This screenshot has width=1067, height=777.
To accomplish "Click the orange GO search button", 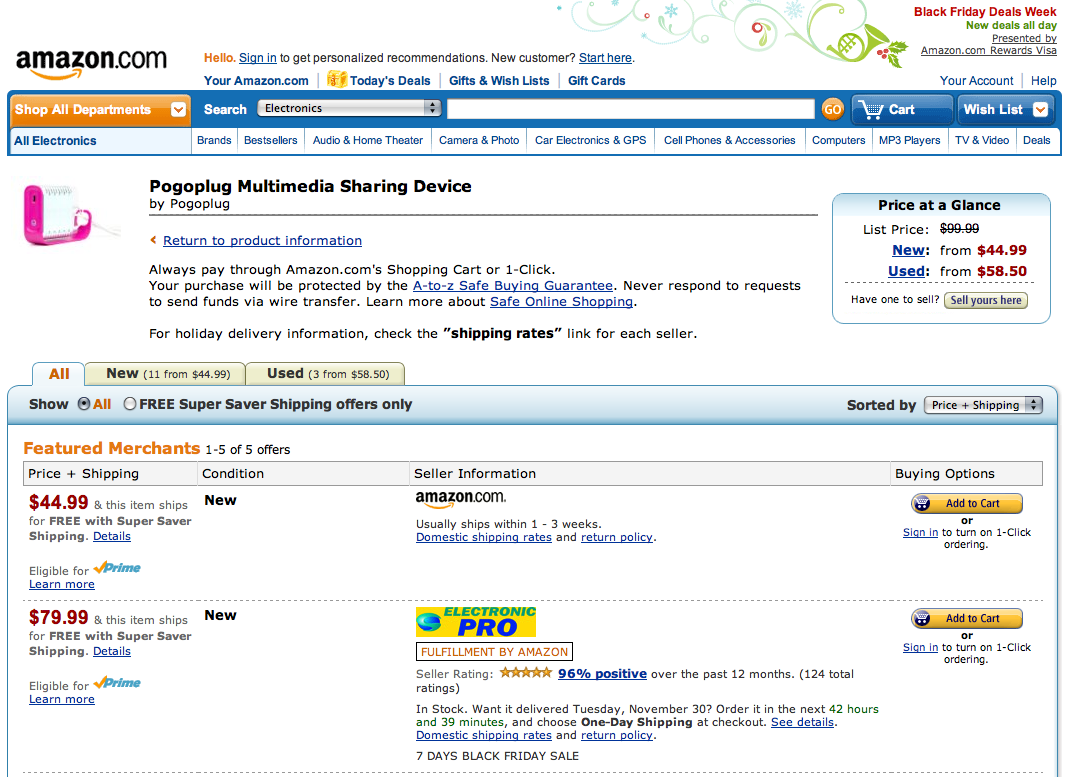I will [x=832, y=109].
